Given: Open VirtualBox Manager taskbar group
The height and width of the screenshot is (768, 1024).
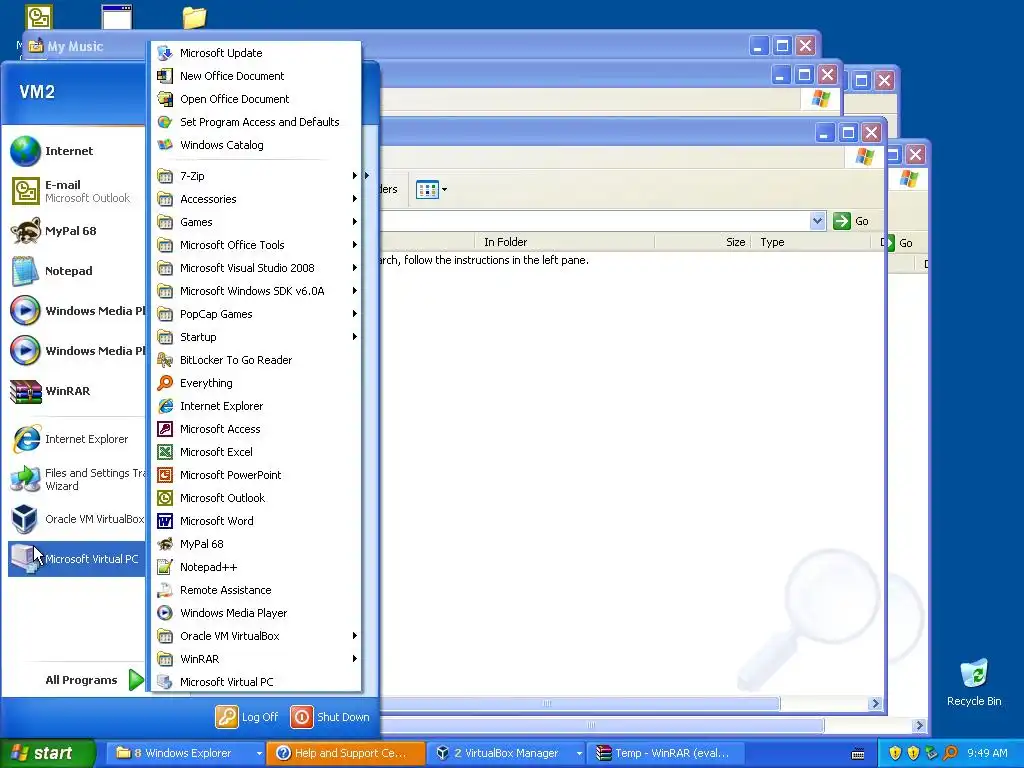Looking at the screenshot, I should pyautogui.click(x=506, y=753).
